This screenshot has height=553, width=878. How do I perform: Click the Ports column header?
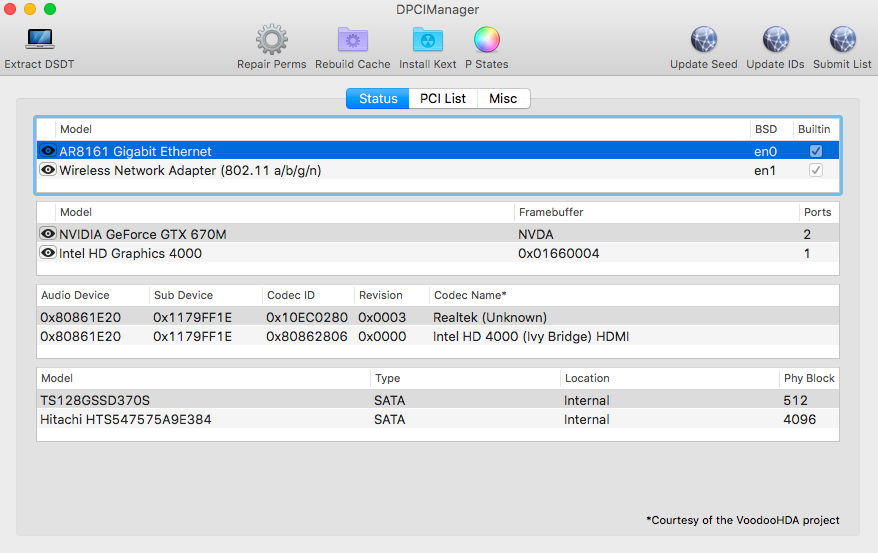point(818,212)
